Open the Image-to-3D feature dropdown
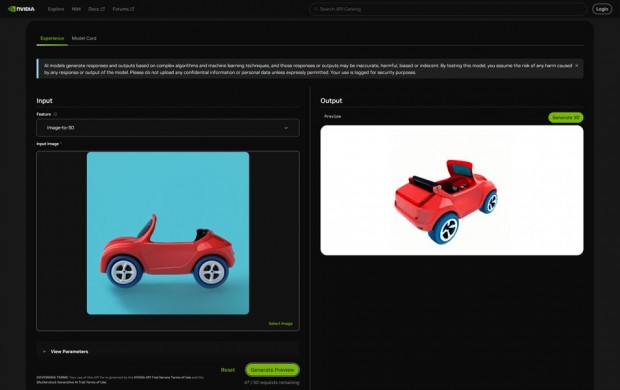Viewport: 620px width, 390px height. 168,128
